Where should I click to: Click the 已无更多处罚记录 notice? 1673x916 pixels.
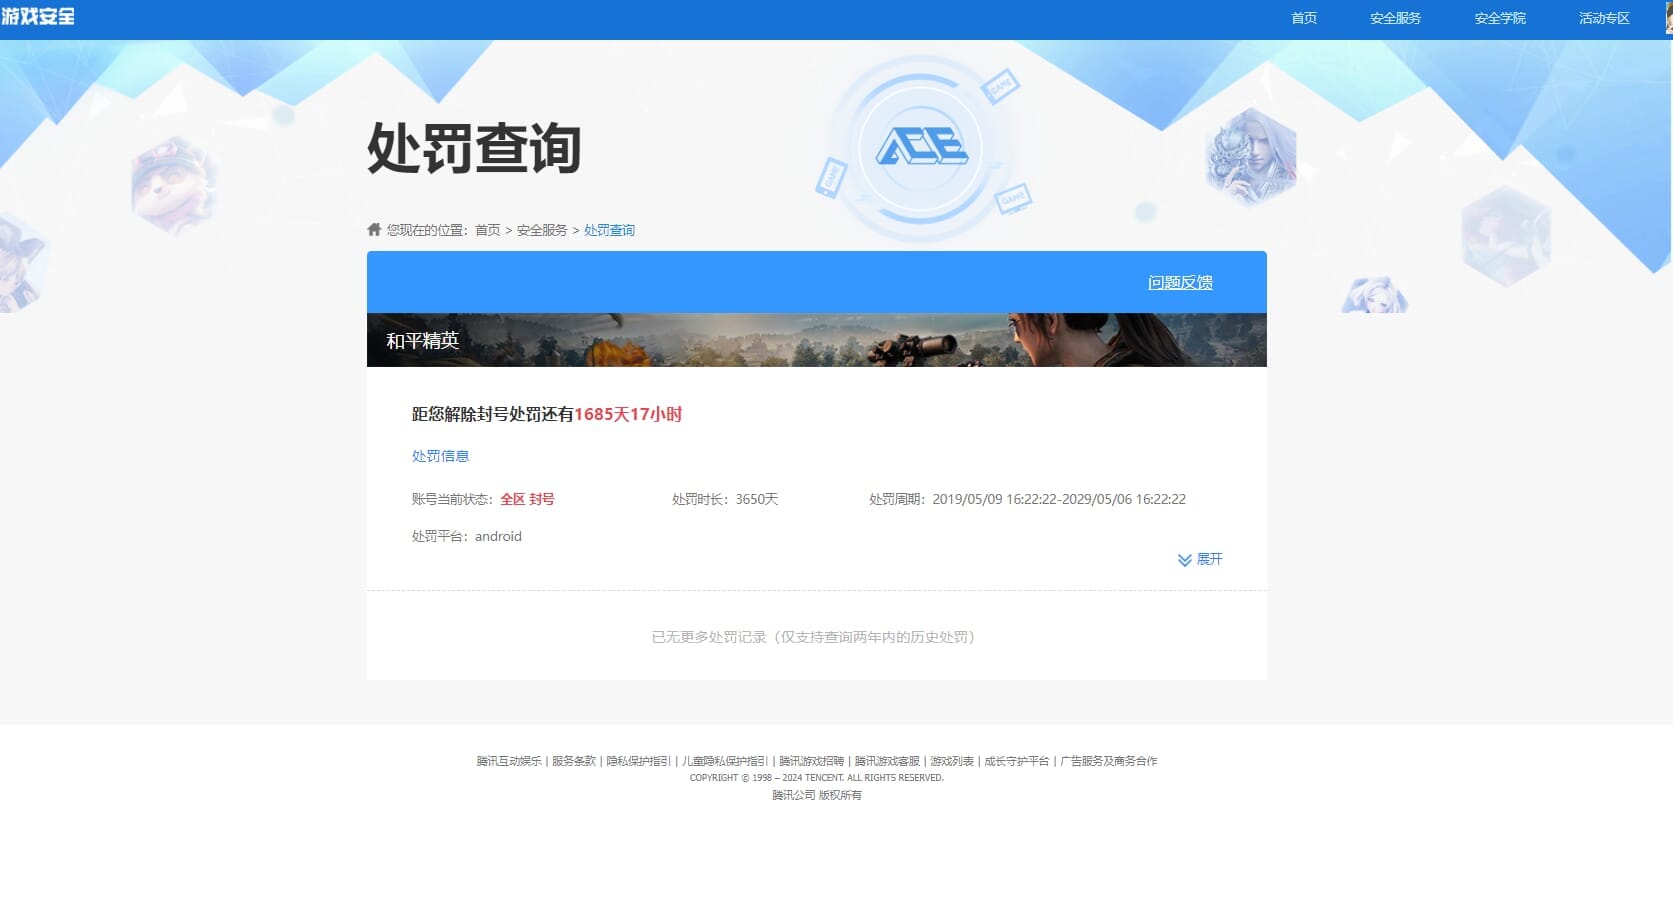point(813,637)
